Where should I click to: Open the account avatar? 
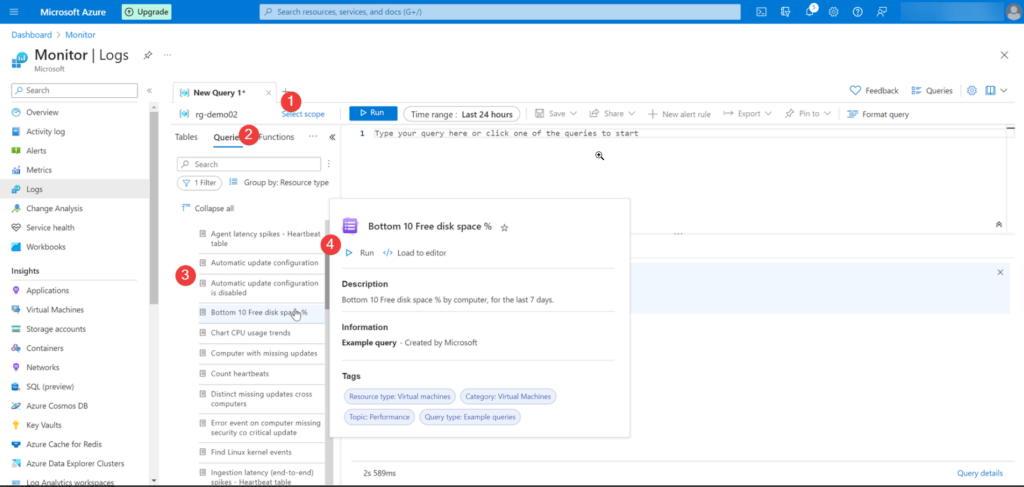[1012, 12]
